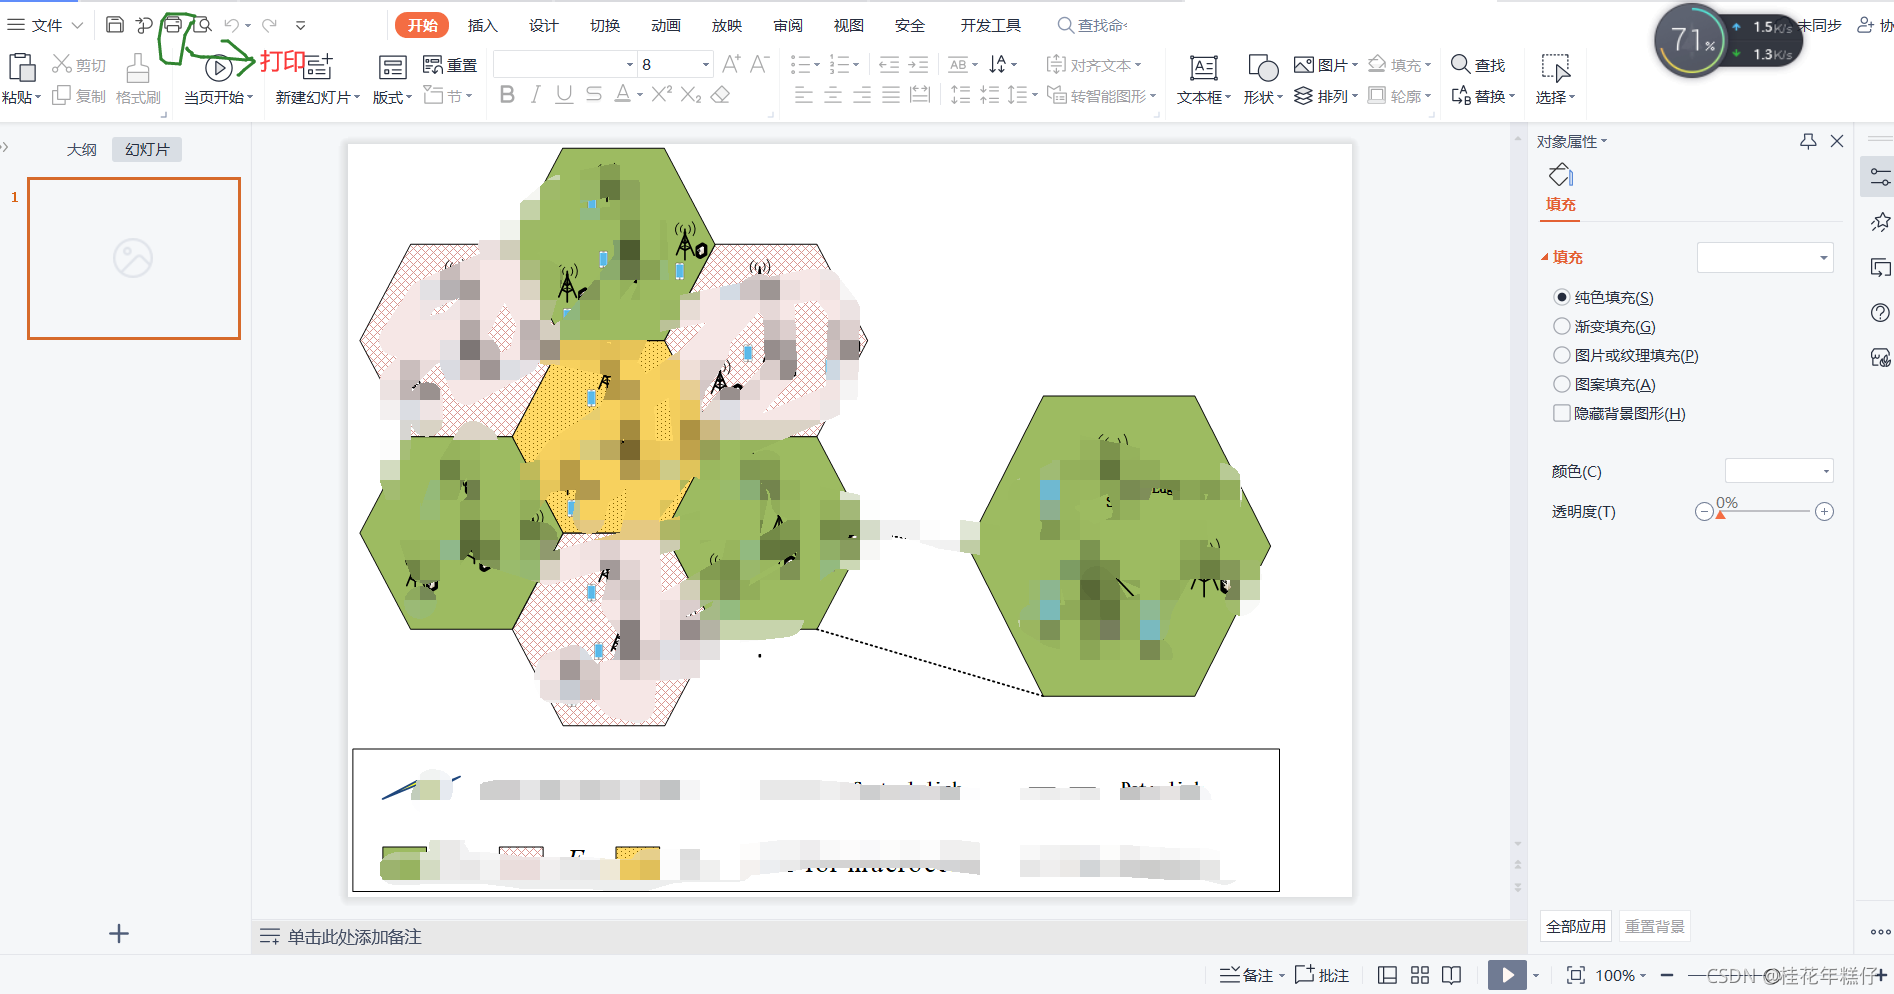Image resolution: width=1894 pixels, height=994 pixels.
Task: Select Pattern fill (图案填充) radio button
Action: tap(1562, 384)
